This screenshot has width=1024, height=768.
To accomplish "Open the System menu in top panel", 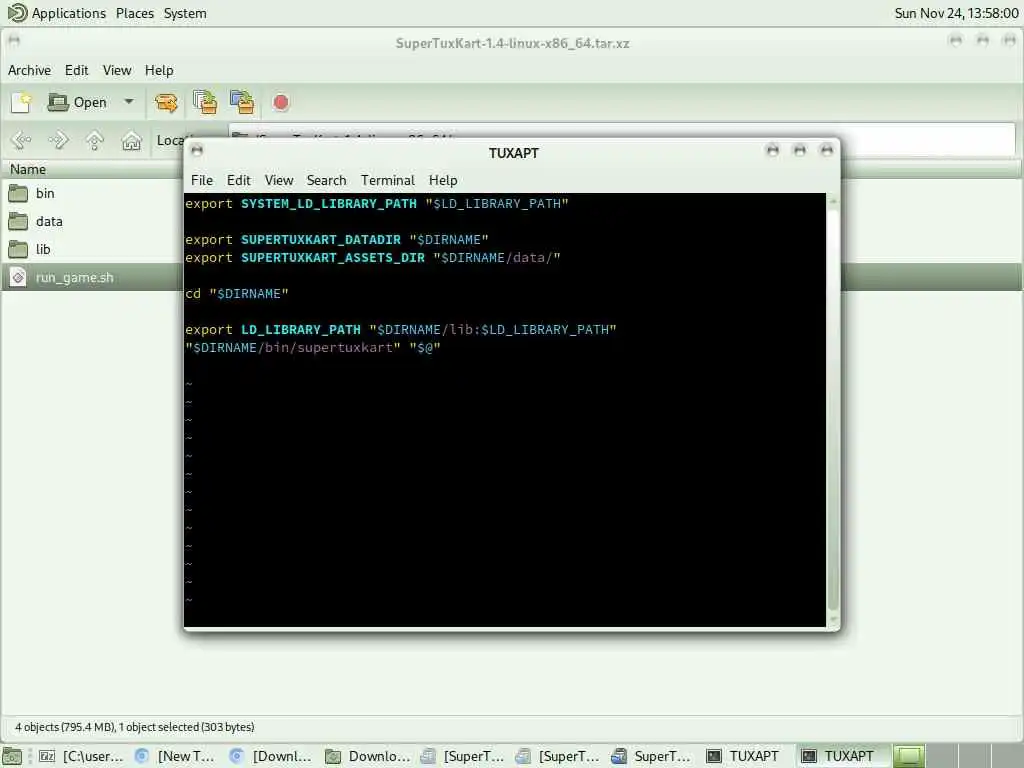I will click(185, 13).
